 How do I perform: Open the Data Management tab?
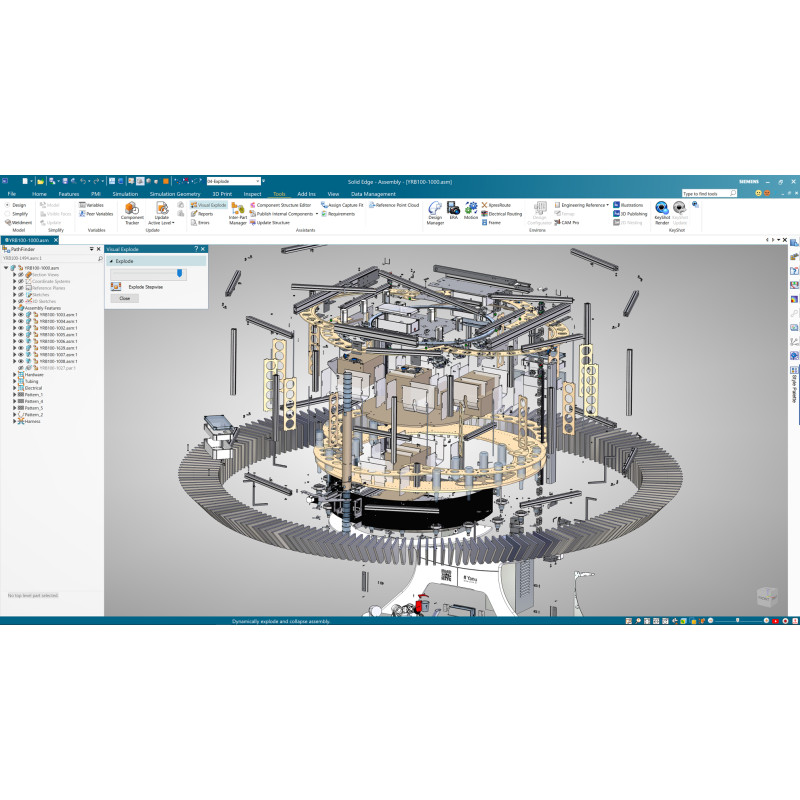(x=373, y=193)
